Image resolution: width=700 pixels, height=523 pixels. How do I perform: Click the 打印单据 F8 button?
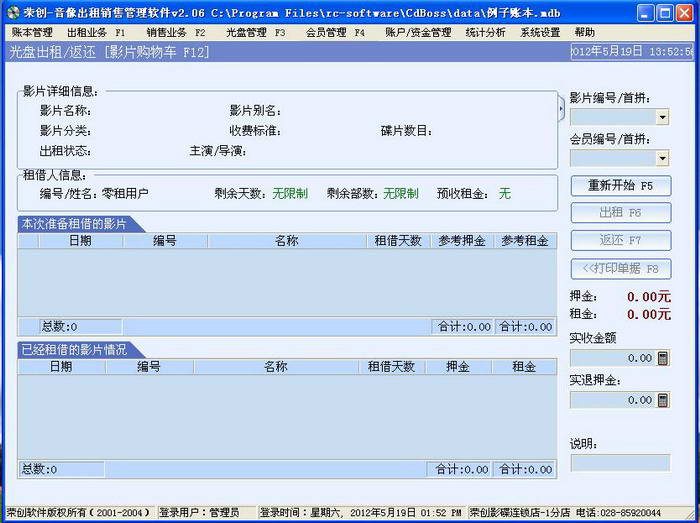pos(621,269)
